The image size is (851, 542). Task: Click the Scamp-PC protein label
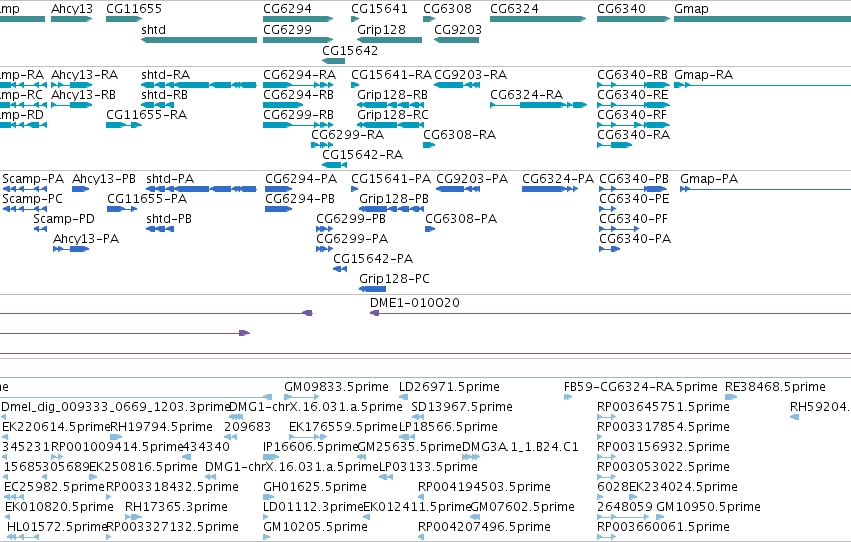tap(33, 199)
